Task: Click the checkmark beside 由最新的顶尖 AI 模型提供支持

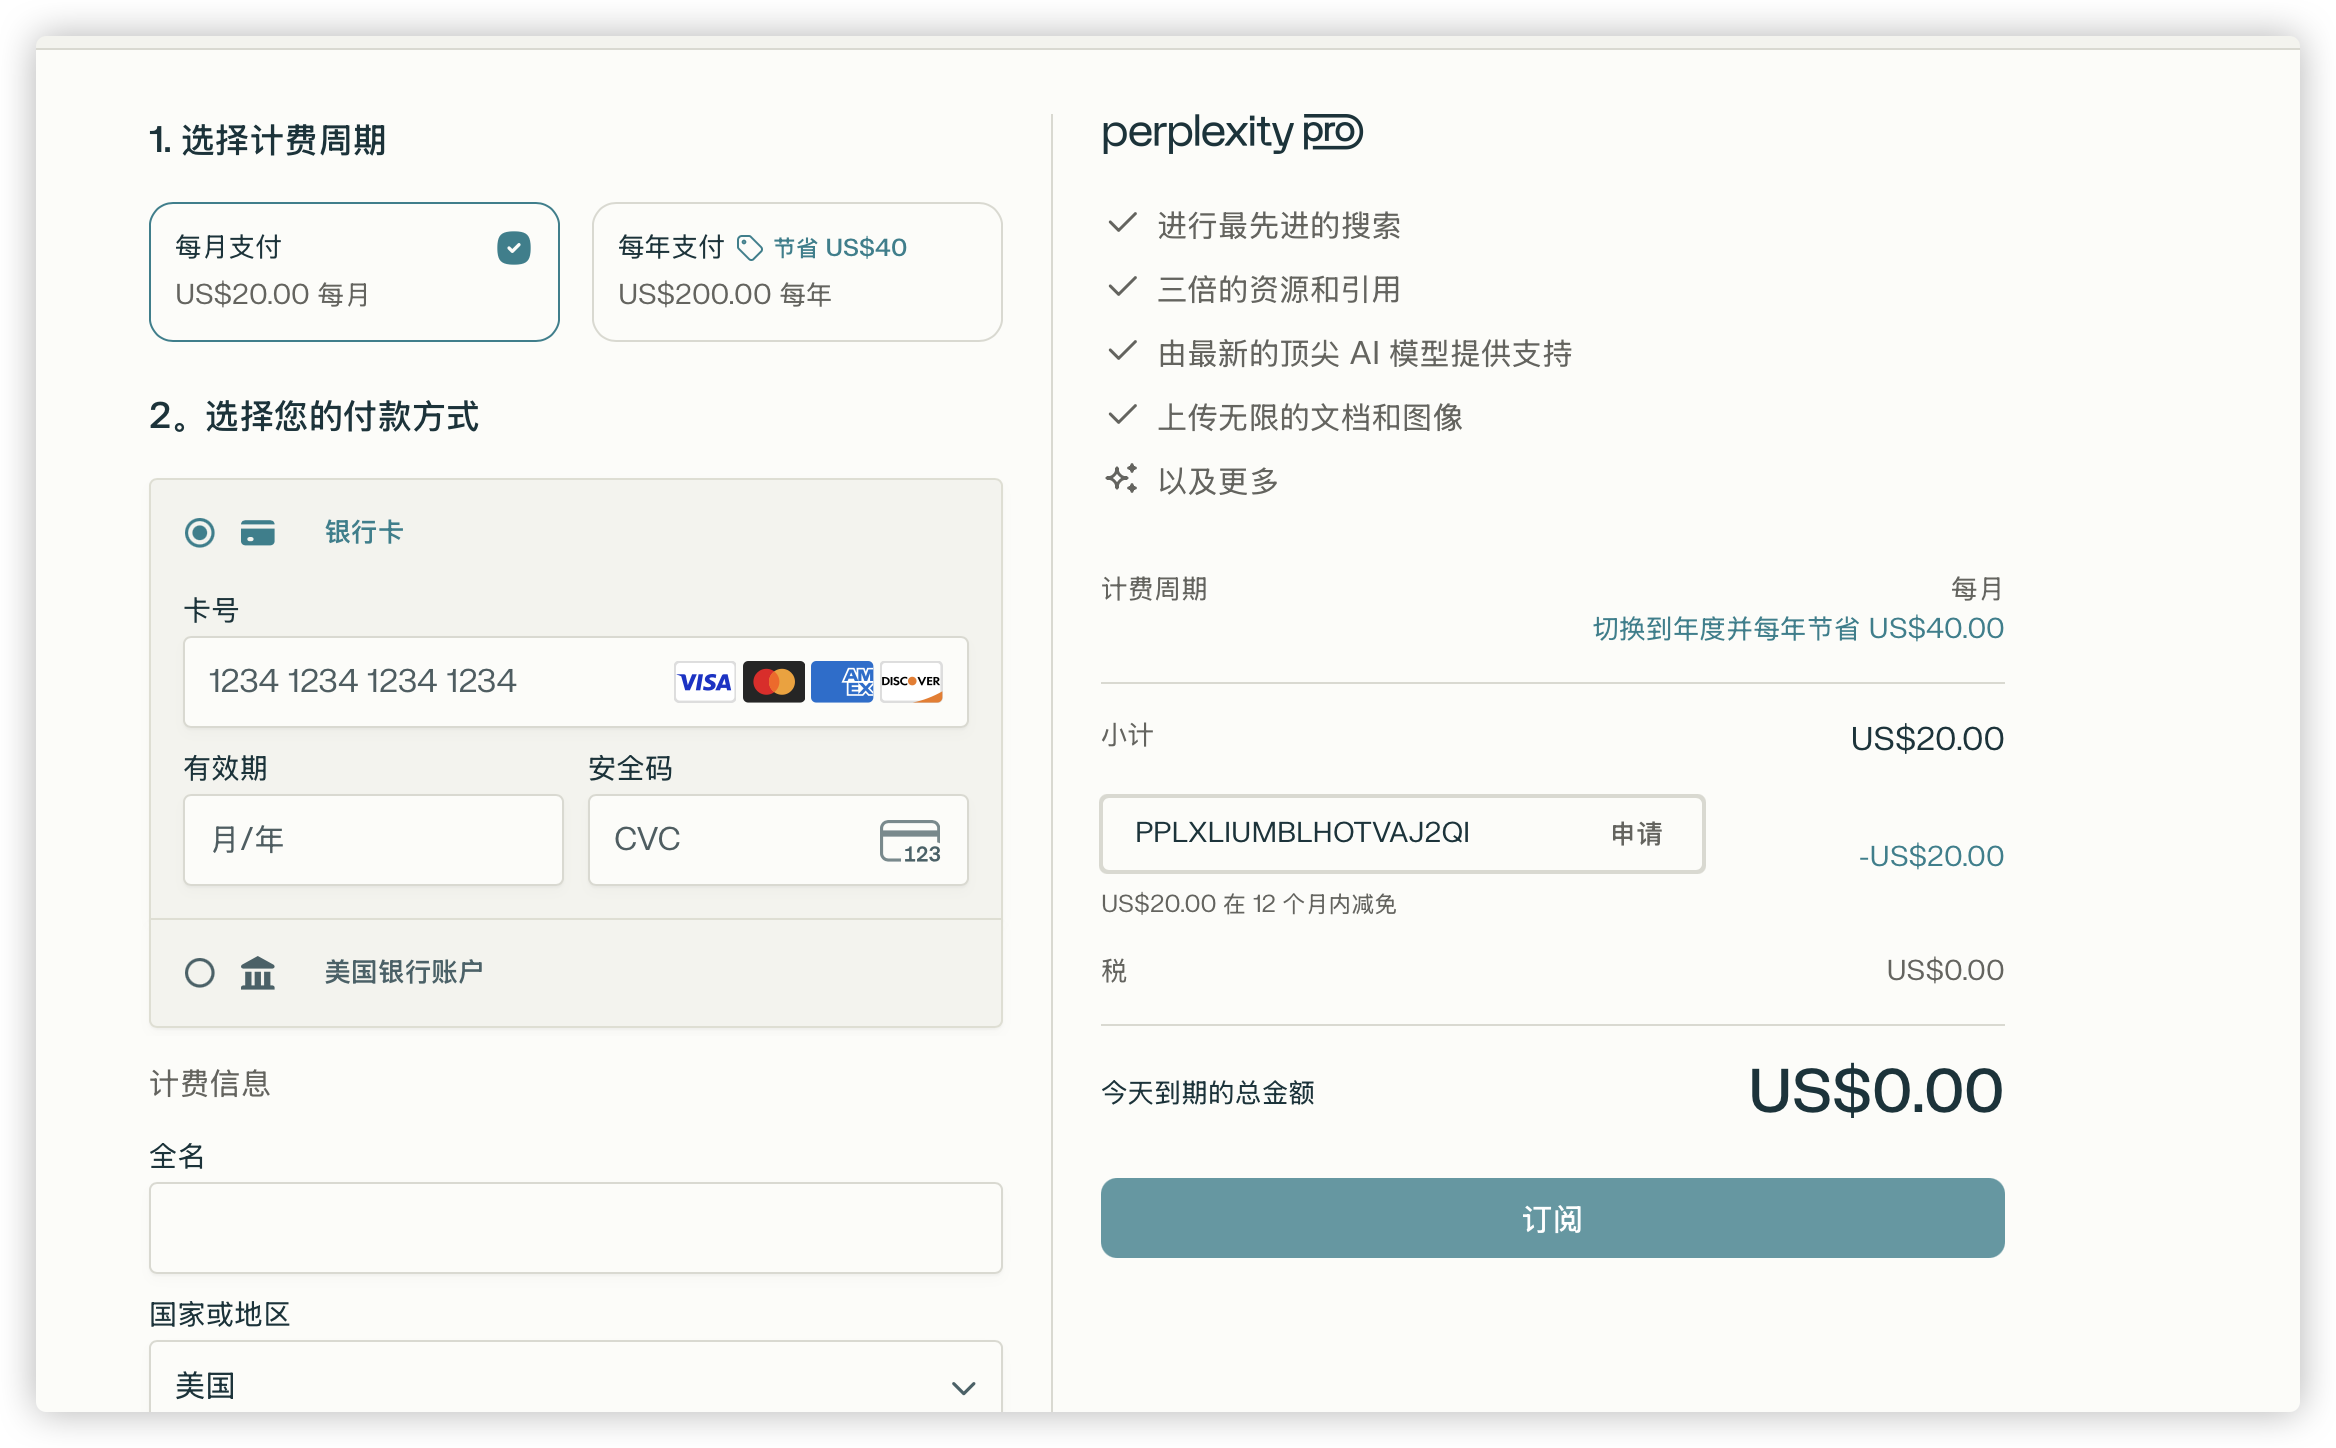Action: (1123, 351)
